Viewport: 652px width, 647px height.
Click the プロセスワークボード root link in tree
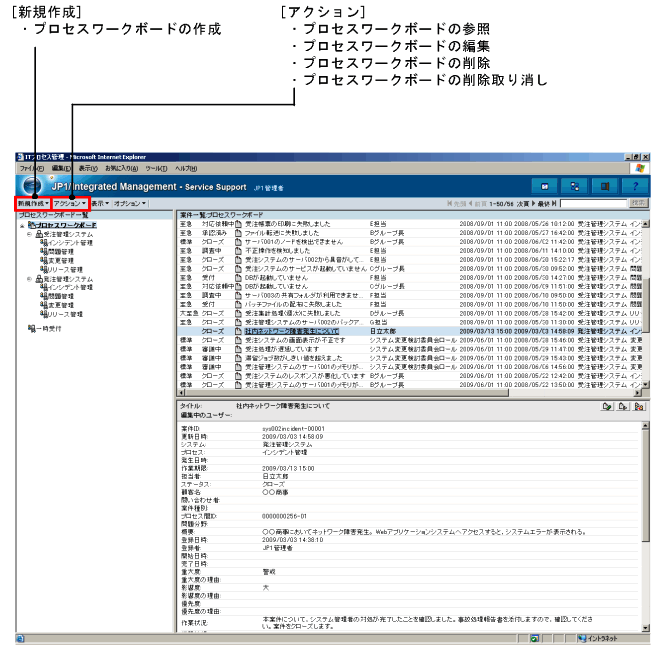67,225
